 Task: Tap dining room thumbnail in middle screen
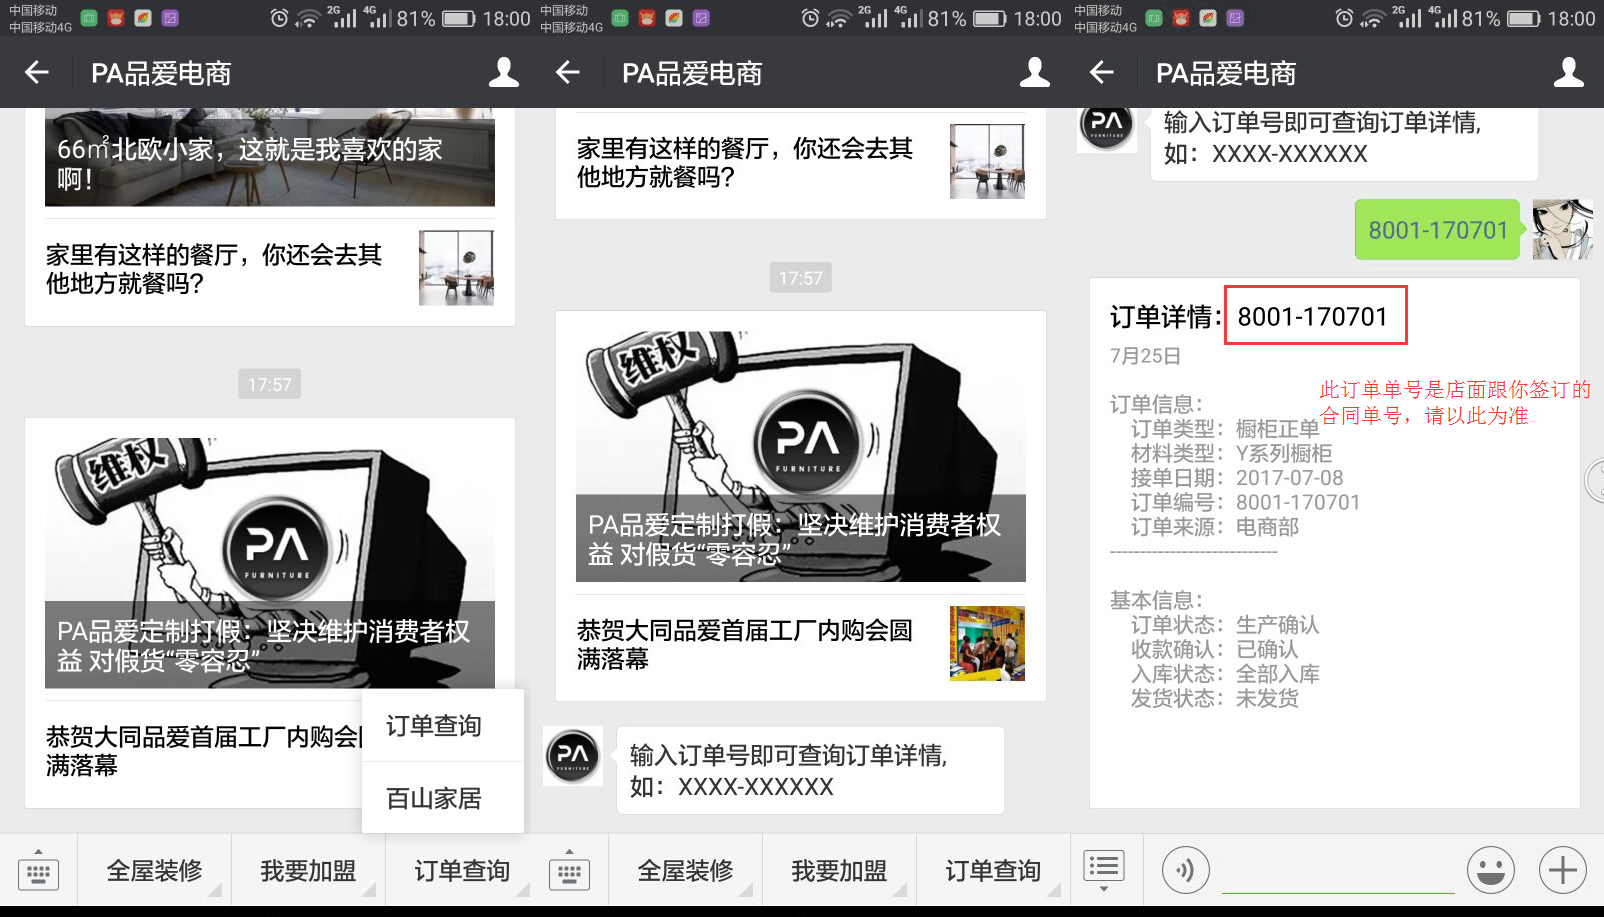(987, 161)
